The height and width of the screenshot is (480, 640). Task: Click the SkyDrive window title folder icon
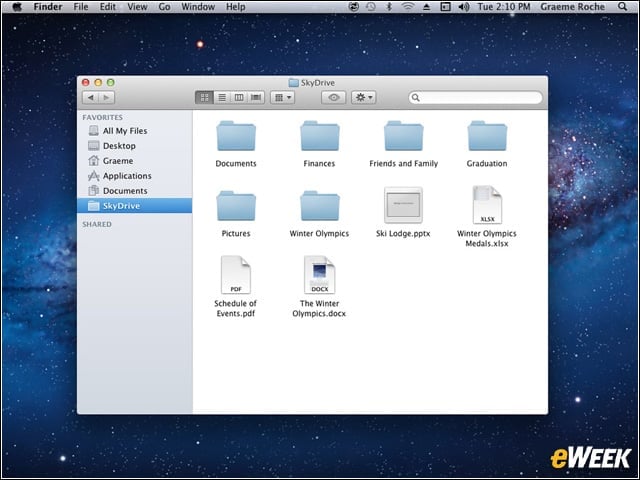293,83
